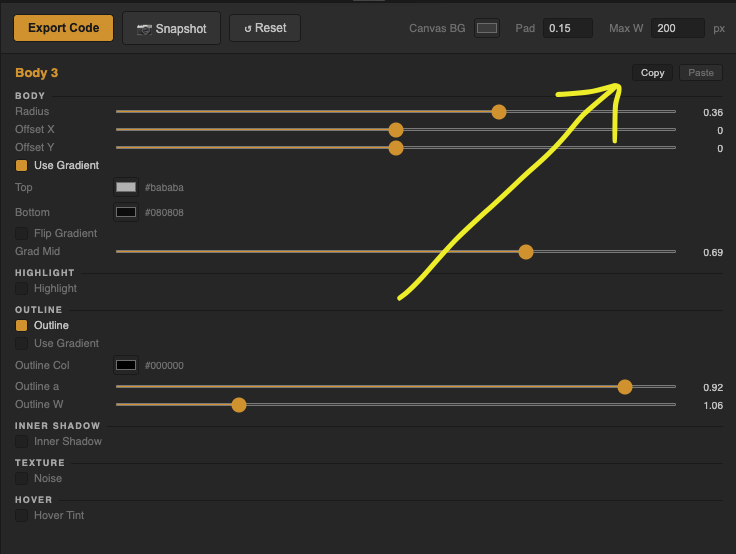This screenshot has width=736, height=554.
Task: Focus the Pad input field
Action: (567, 28)
